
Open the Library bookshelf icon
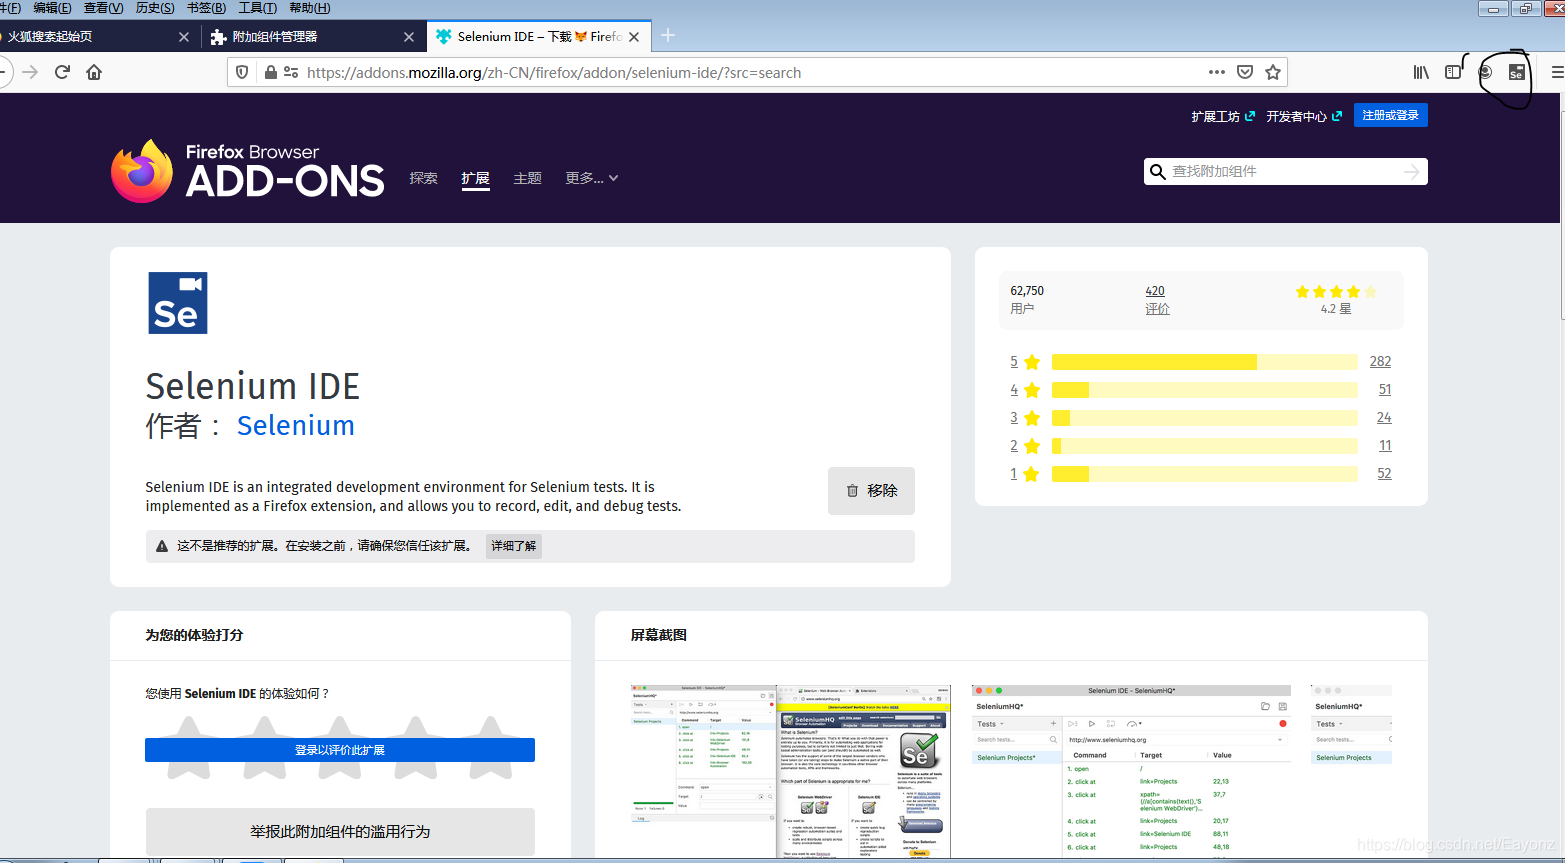click(x=1421, y=72)
